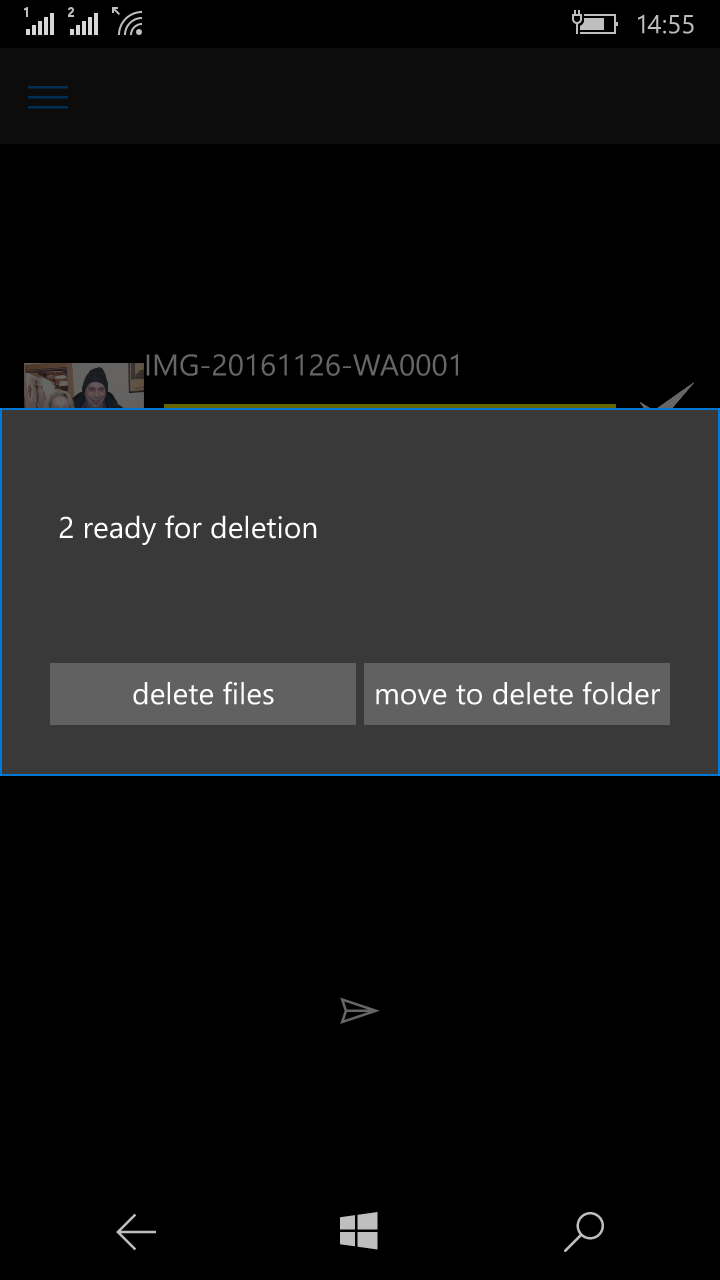Open search with the magnifier icon

[x=584, y=1231]
